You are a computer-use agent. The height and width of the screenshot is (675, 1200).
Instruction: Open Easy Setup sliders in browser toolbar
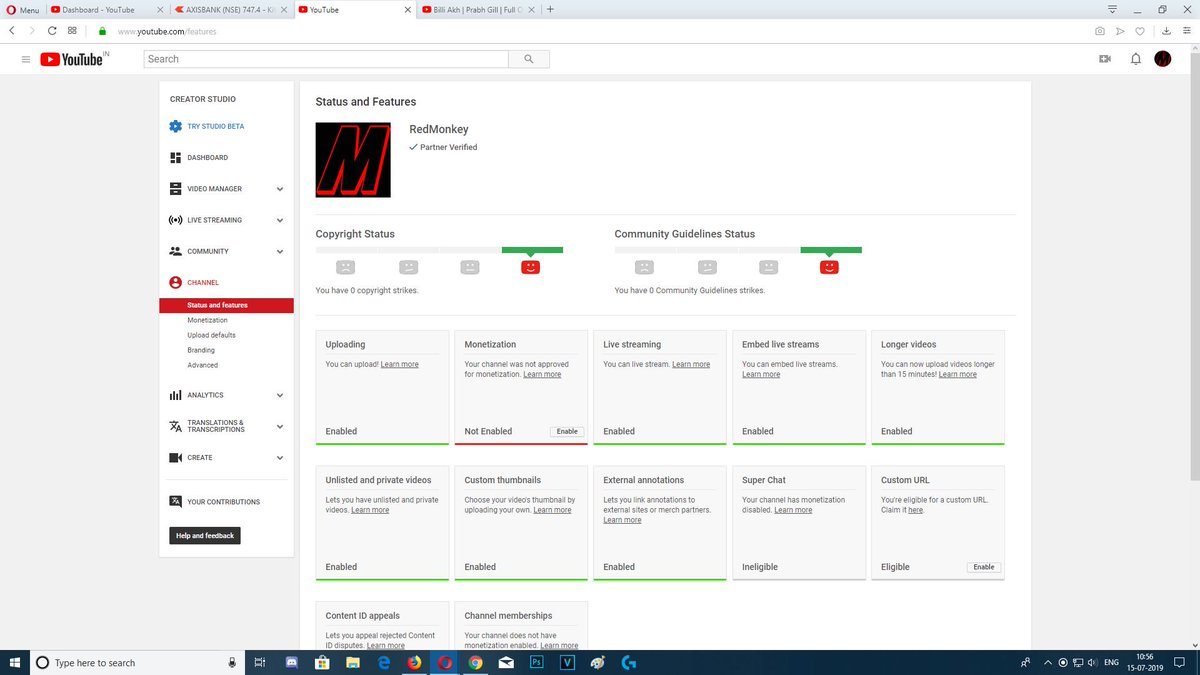pos(1185,31)
